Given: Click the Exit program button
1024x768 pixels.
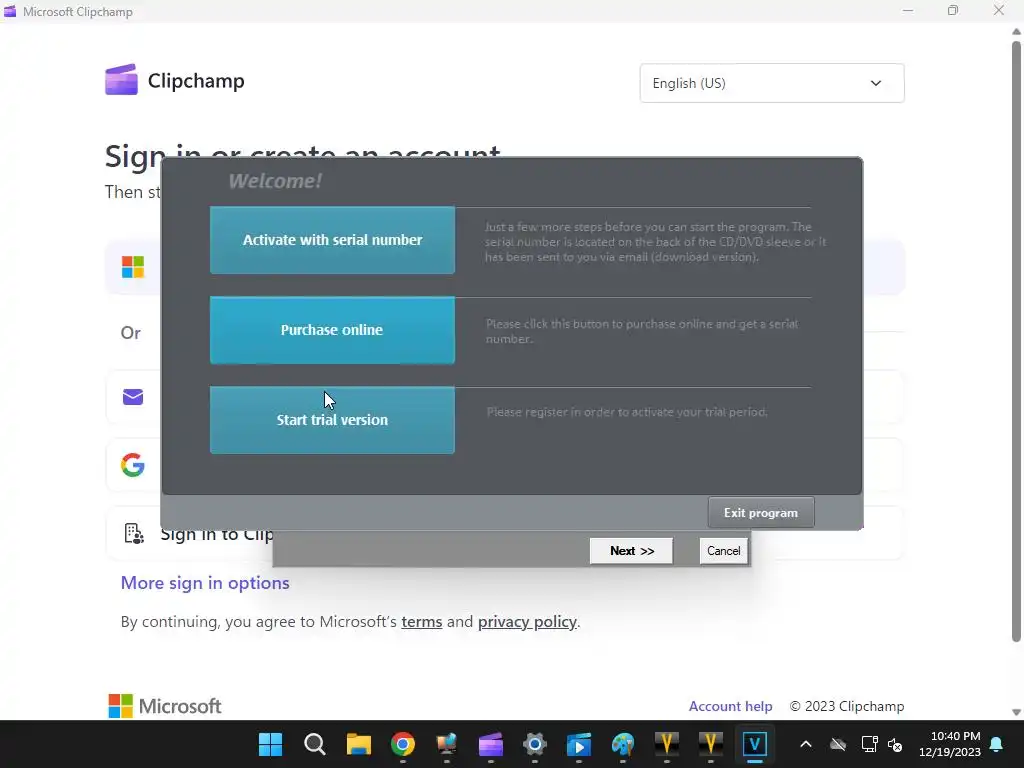Looking at the screenshot, I should coord(761,513).
